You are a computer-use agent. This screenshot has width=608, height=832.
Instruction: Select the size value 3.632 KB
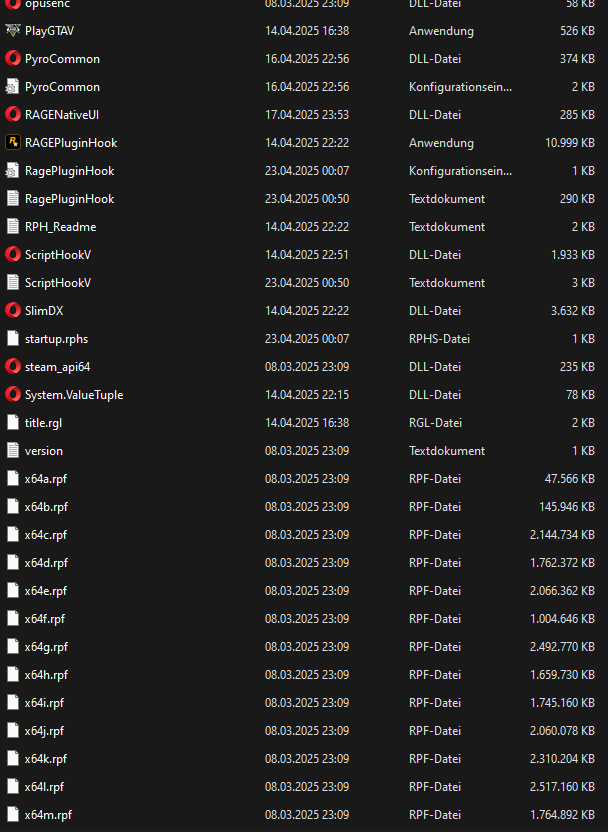(x=572, y=311)
